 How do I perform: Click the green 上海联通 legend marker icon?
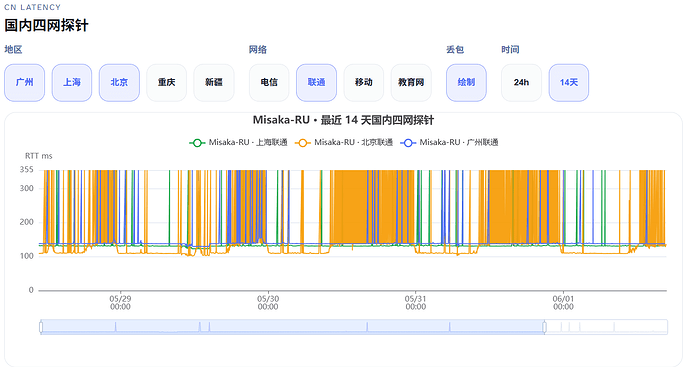pyautogui.click(x=197, y=143)
